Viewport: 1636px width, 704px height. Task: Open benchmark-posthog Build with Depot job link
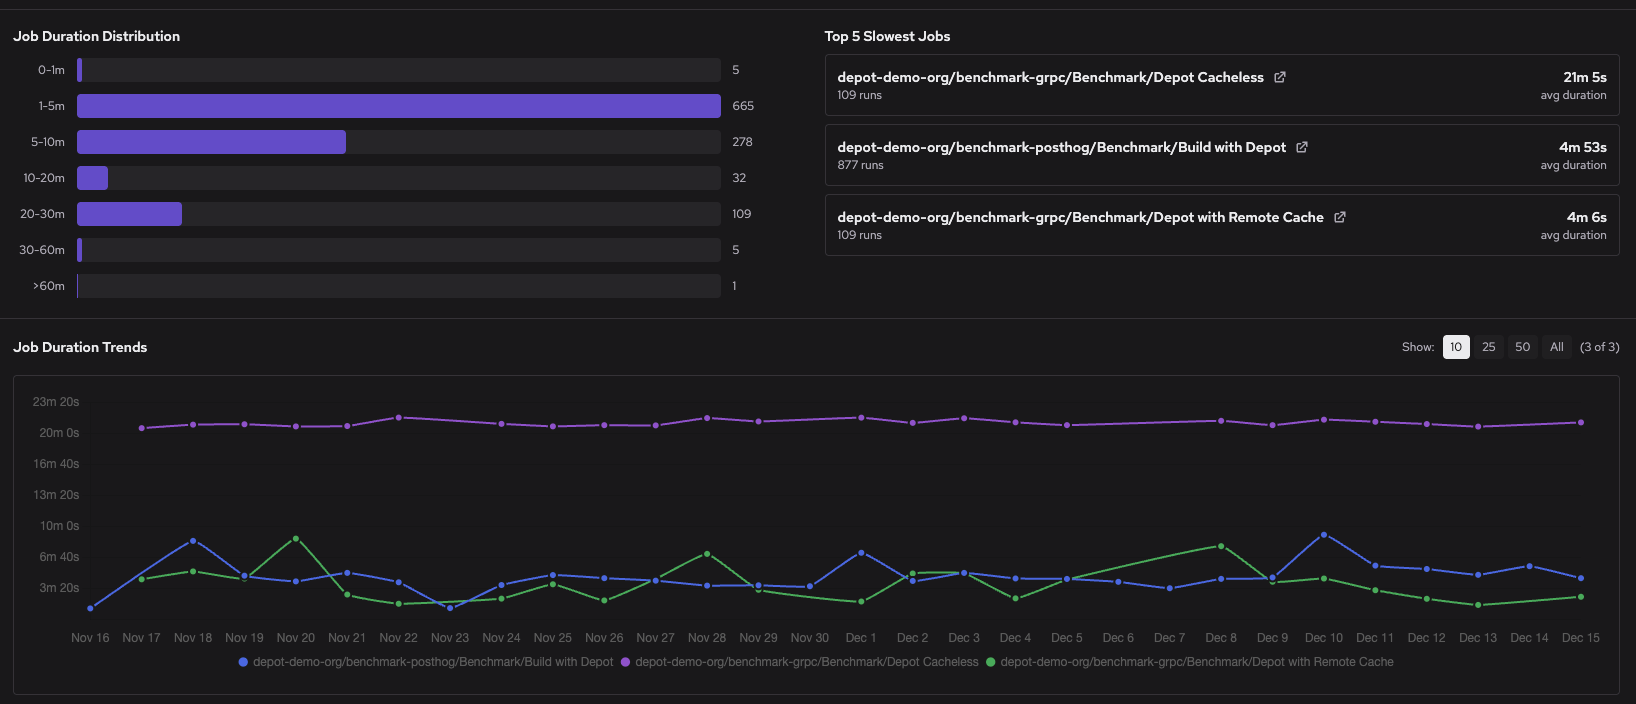[1061, 147]
